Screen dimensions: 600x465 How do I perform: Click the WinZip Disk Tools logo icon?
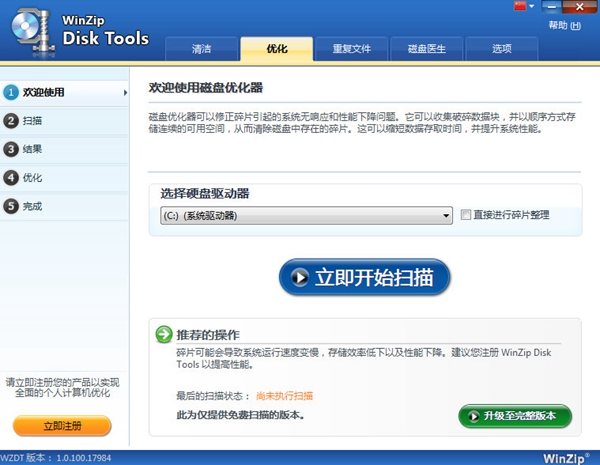coord(33,31)
